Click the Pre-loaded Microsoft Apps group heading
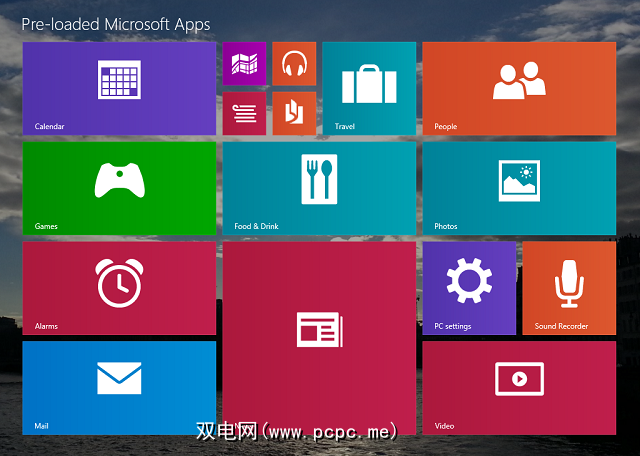Image resolution: width=640 pixels, height=456 pixels. tap(116, 24)
